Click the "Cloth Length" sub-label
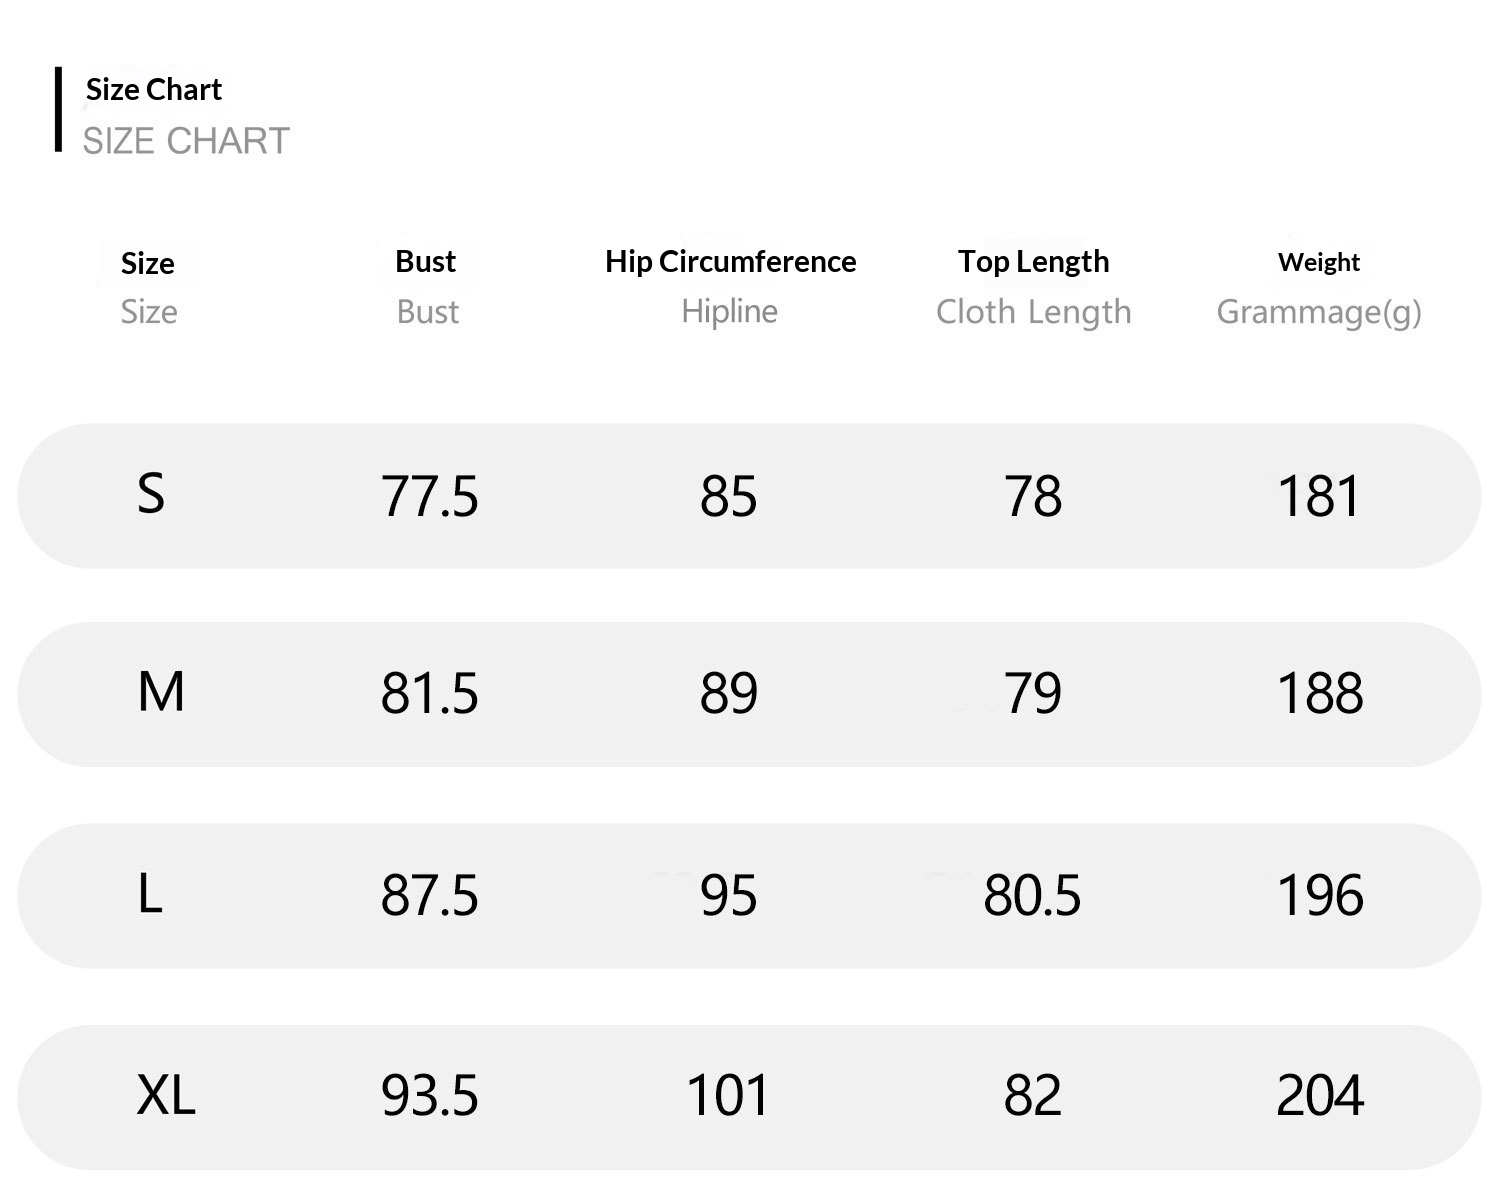The image size is (1500, 1197). (x=1033, y=312)
